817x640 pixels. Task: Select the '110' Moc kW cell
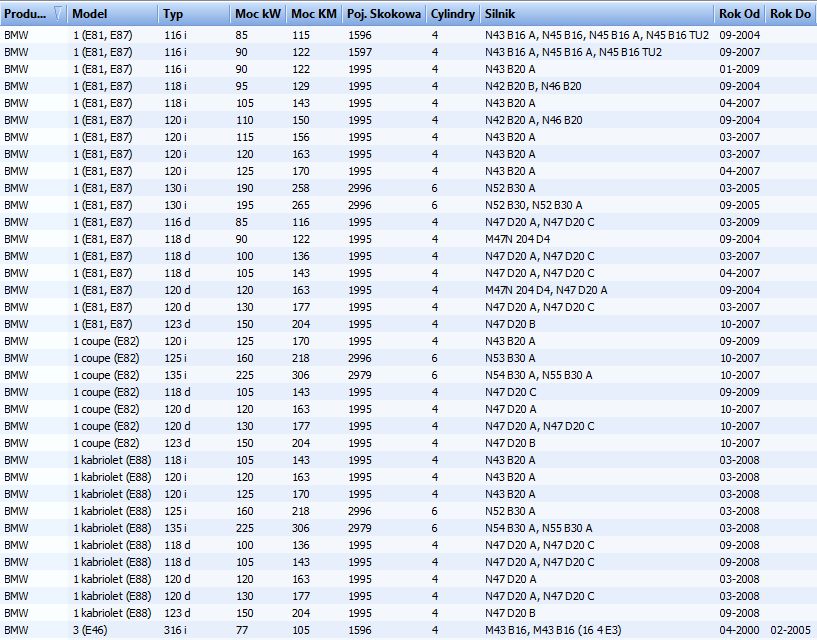click(244, 120)
